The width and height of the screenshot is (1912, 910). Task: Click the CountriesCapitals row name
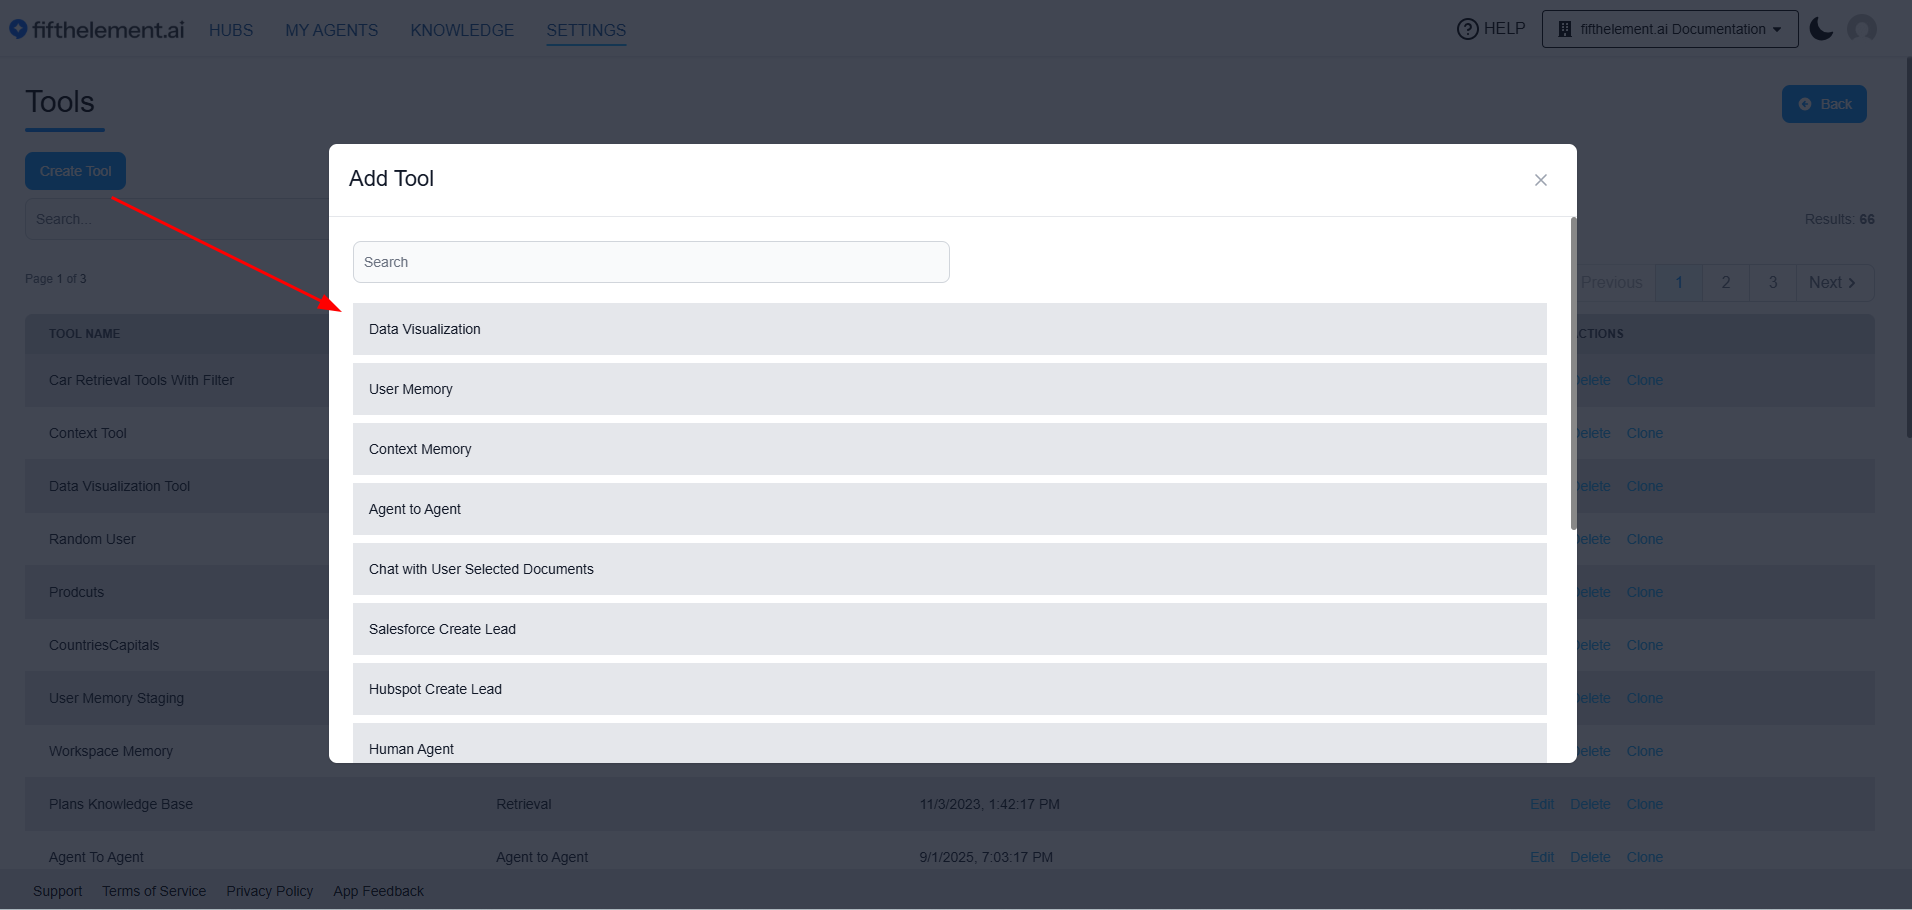104,645
